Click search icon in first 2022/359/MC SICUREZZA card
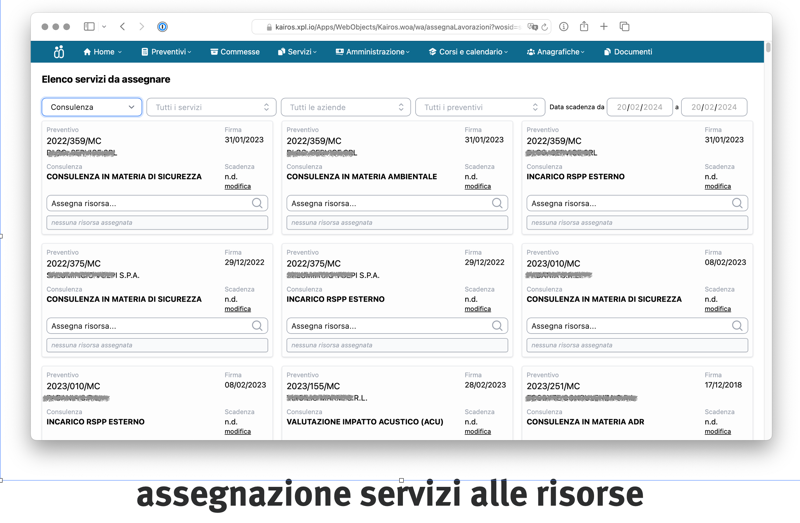The width and height of the screenshot is (800, 523). pyautogui.click(x=257, y=203)
